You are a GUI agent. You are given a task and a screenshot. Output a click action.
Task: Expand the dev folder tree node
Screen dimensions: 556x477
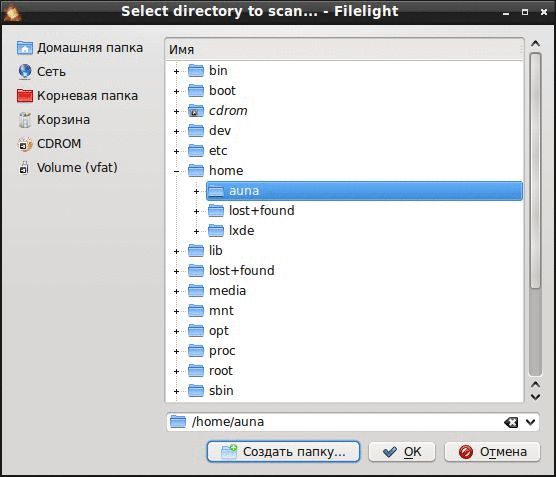coord(176,132)
